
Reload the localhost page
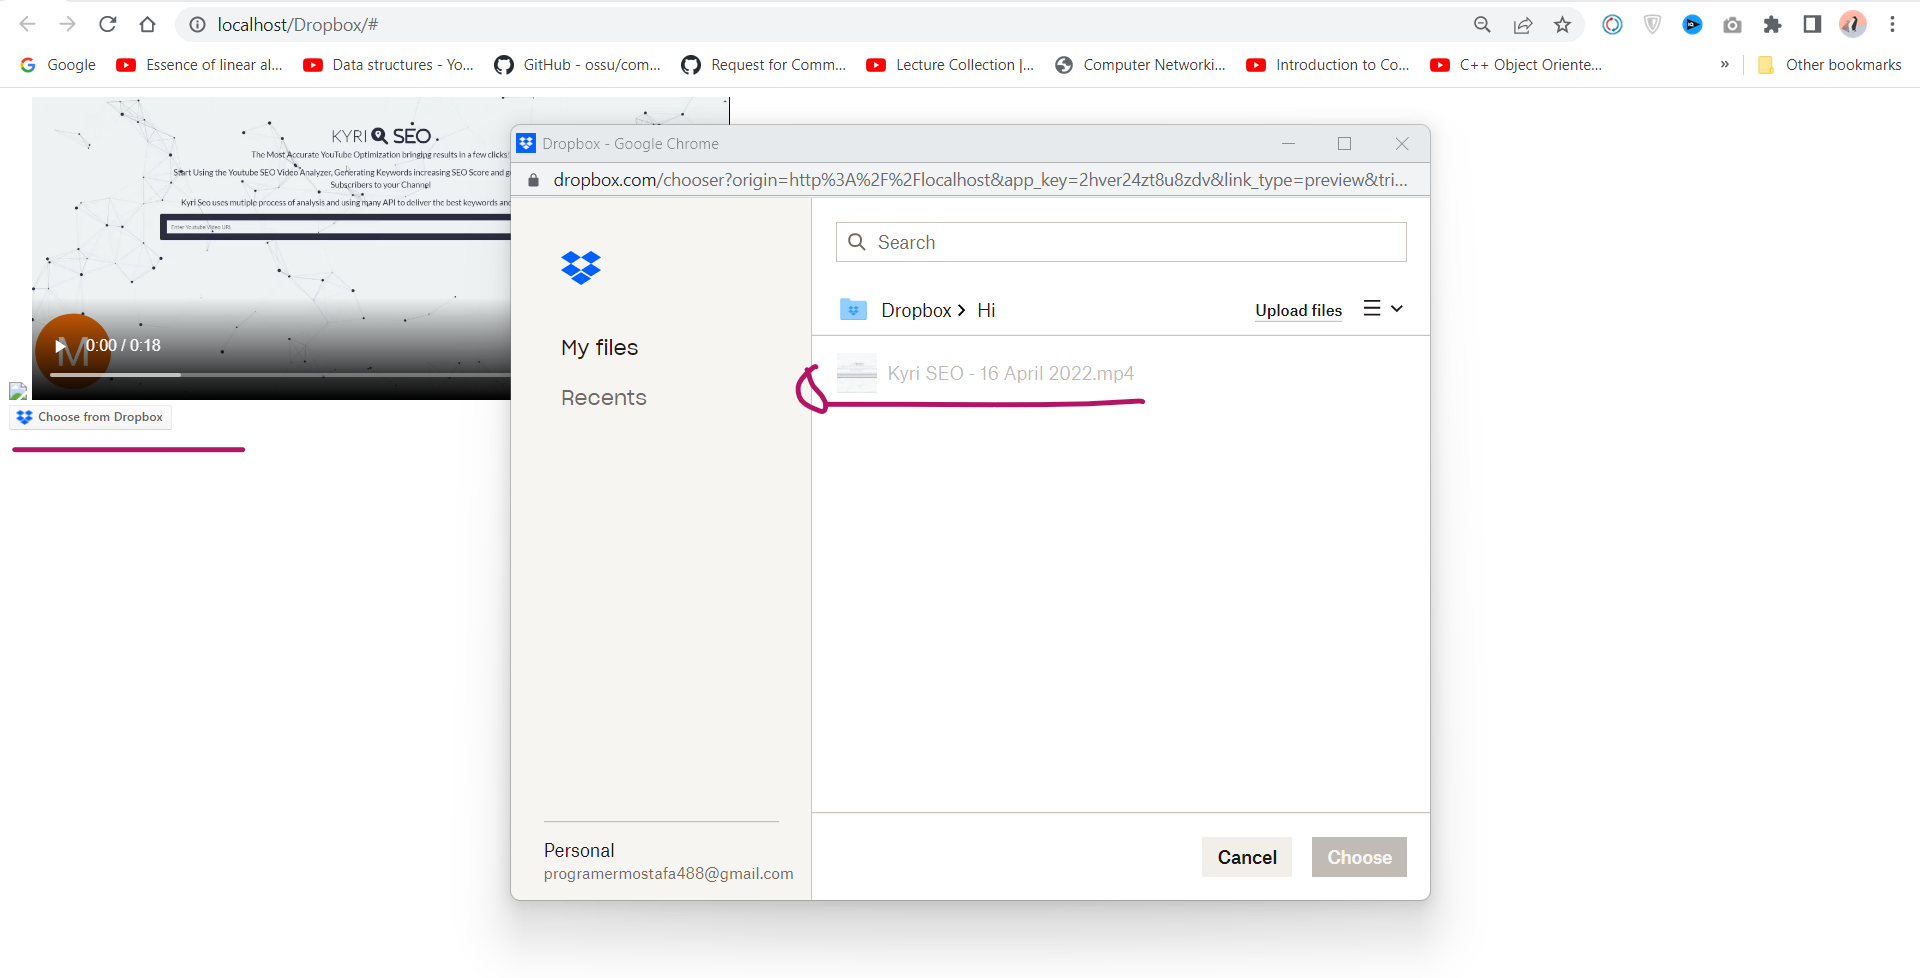coord(108,24)
